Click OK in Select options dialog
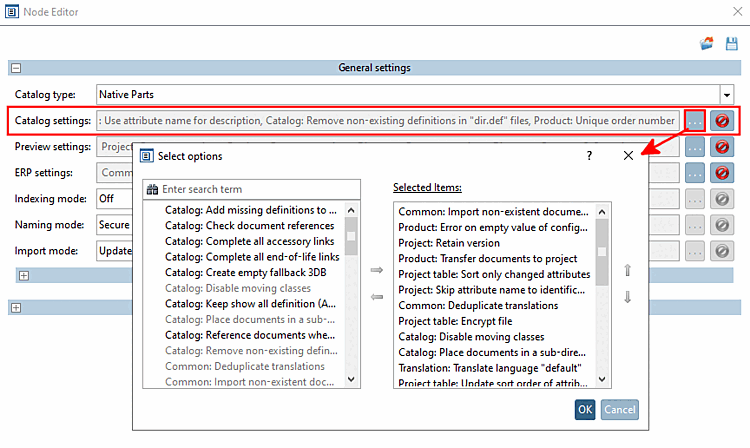Screen dimensions: 750x448 click(585, 409)
